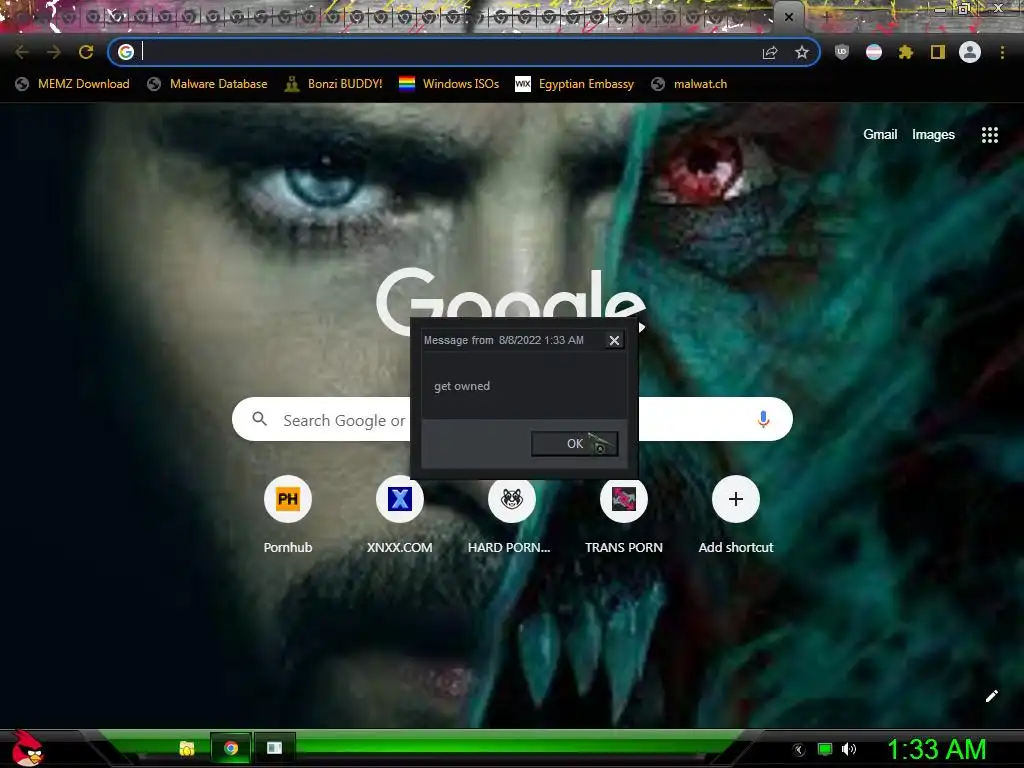The height and width of the screenshot is (768, 1024).
Task: Click the 1:33 AM taskbar clock
Action: (x=936, y=749)
